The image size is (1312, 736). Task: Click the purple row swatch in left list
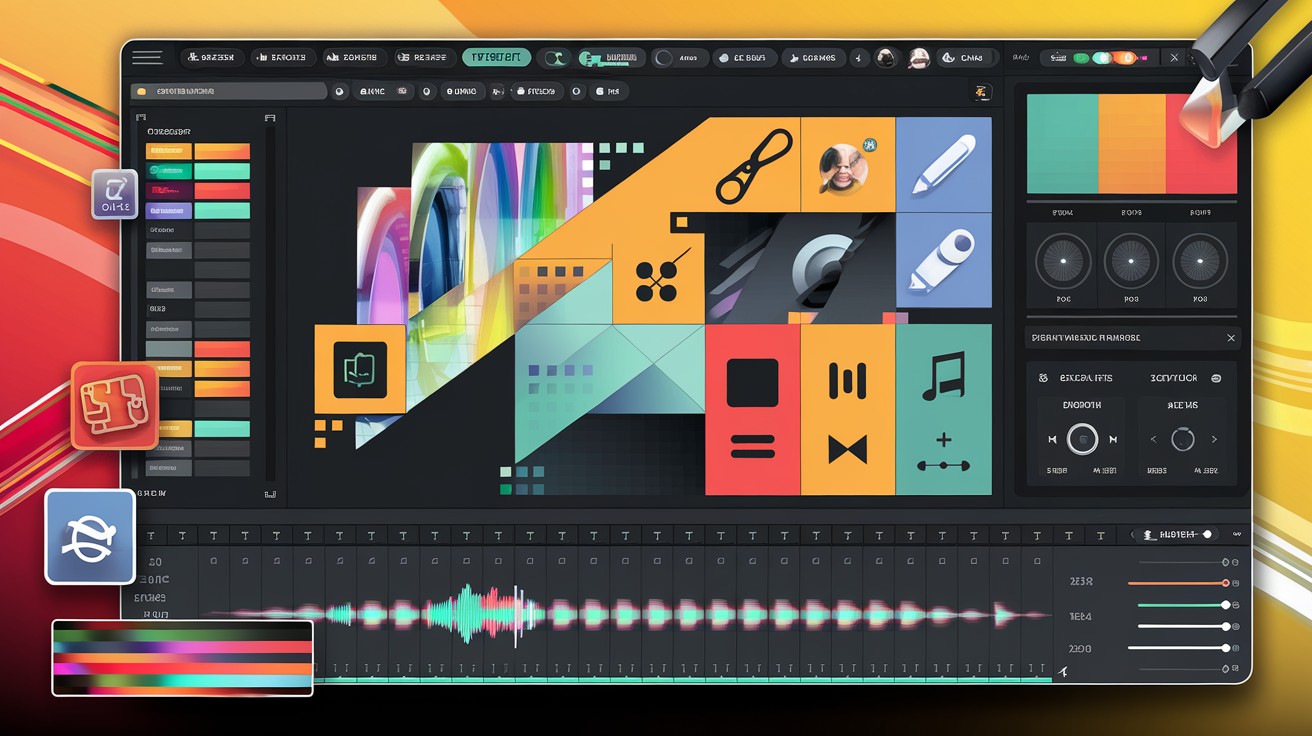tap(168, 211)
